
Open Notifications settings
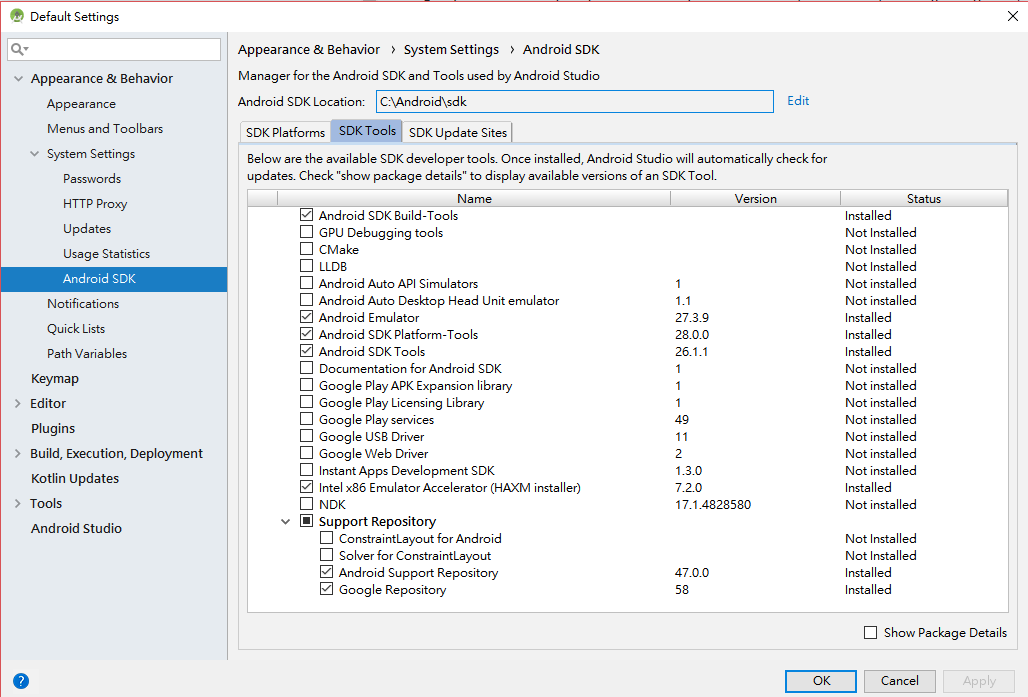pos(83,304)
